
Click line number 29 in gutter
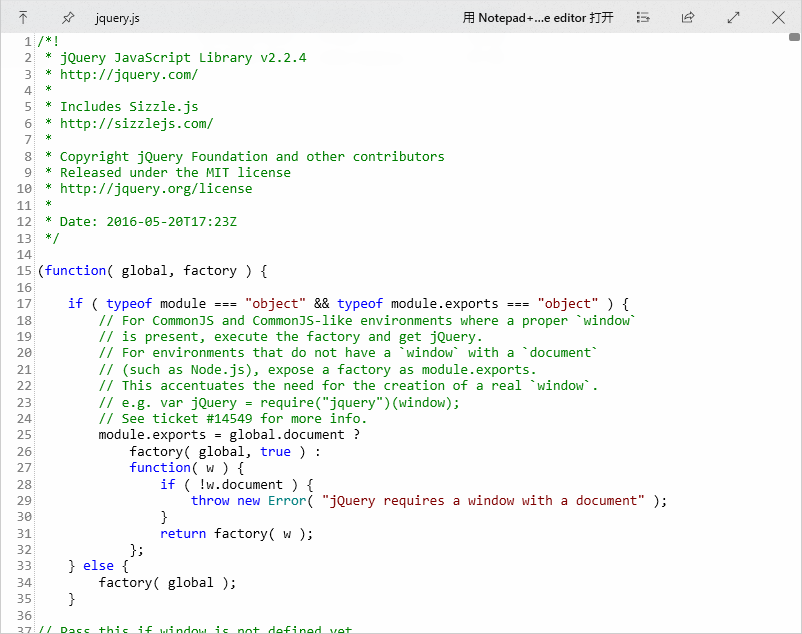24,501
